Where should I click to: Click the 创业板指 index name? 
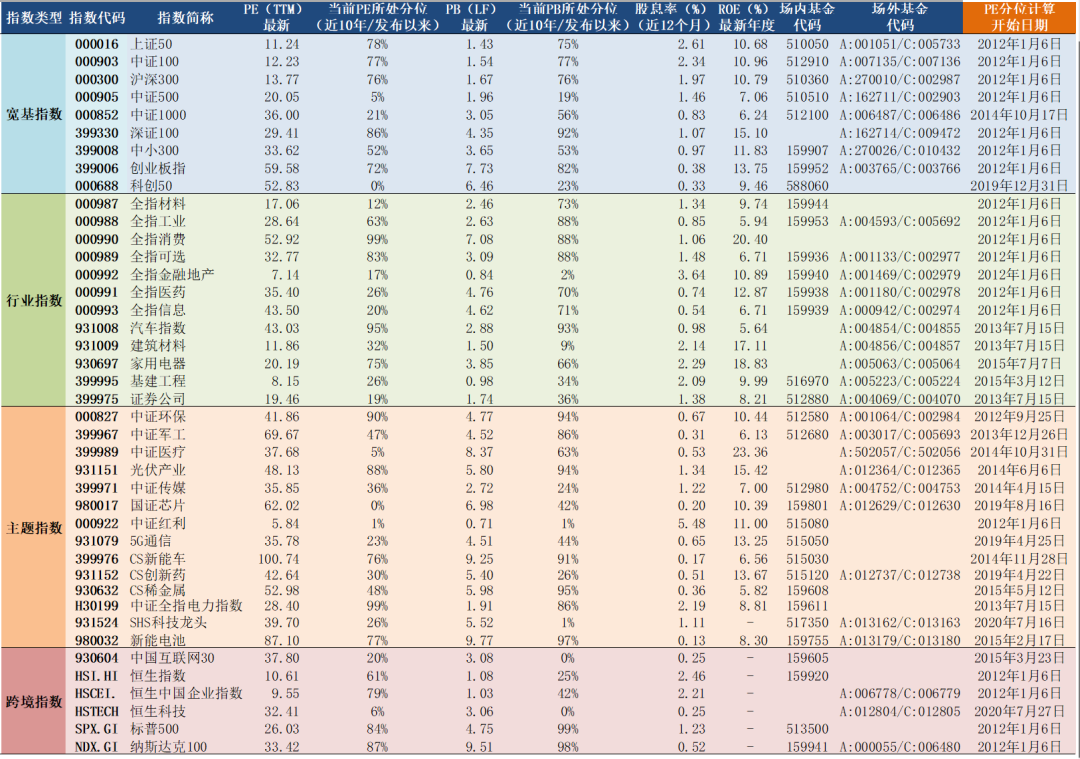coord(158,168)
